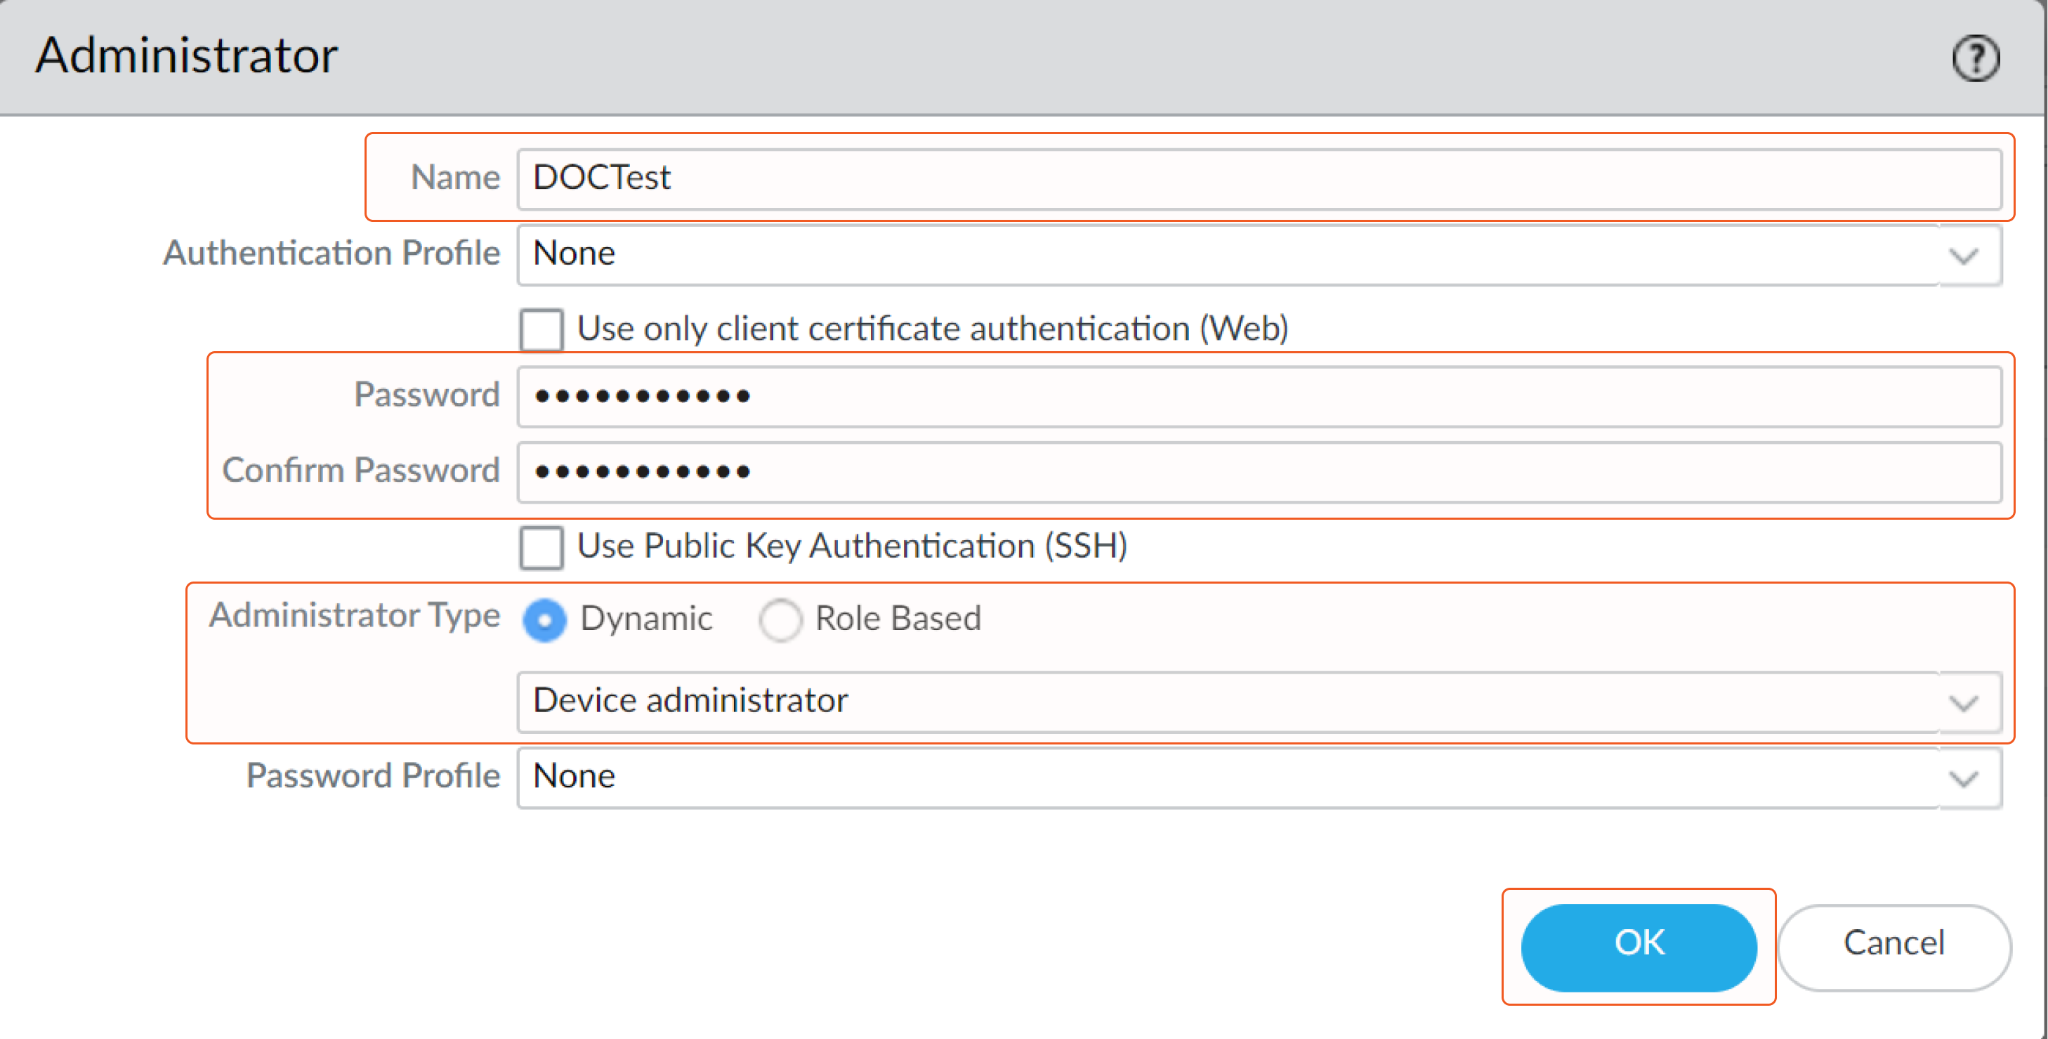
Task: Open the Device administrator role dropdown
Action: point(1228,702)
